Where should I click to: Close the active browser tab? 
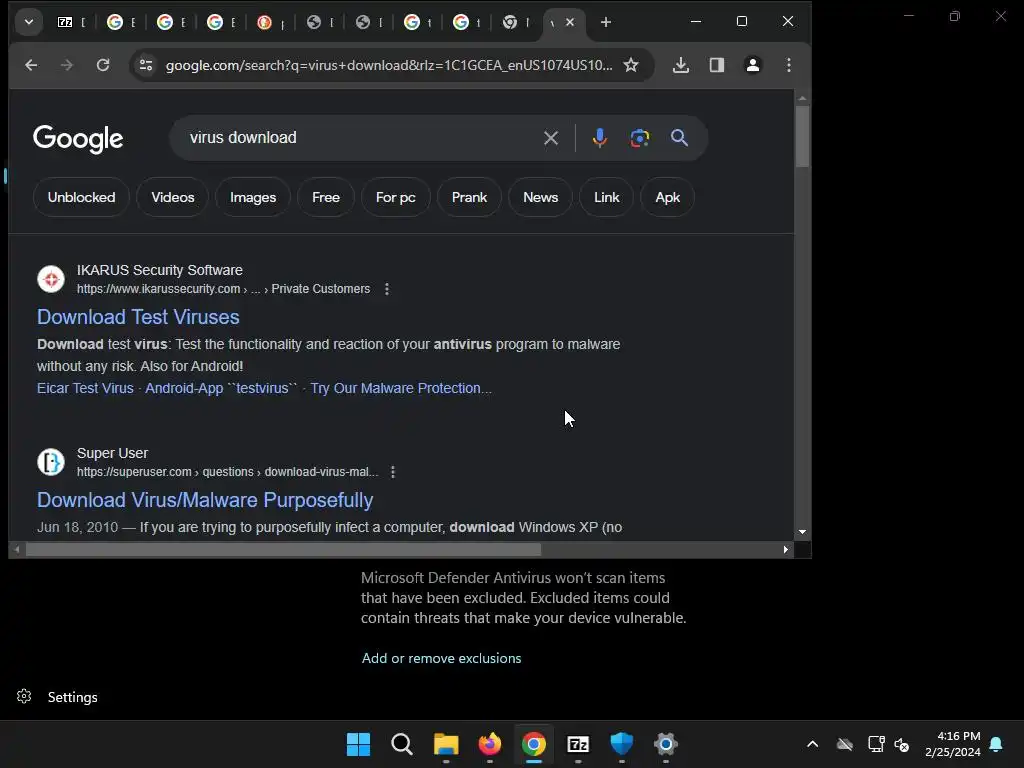click(x=570, y=22)
